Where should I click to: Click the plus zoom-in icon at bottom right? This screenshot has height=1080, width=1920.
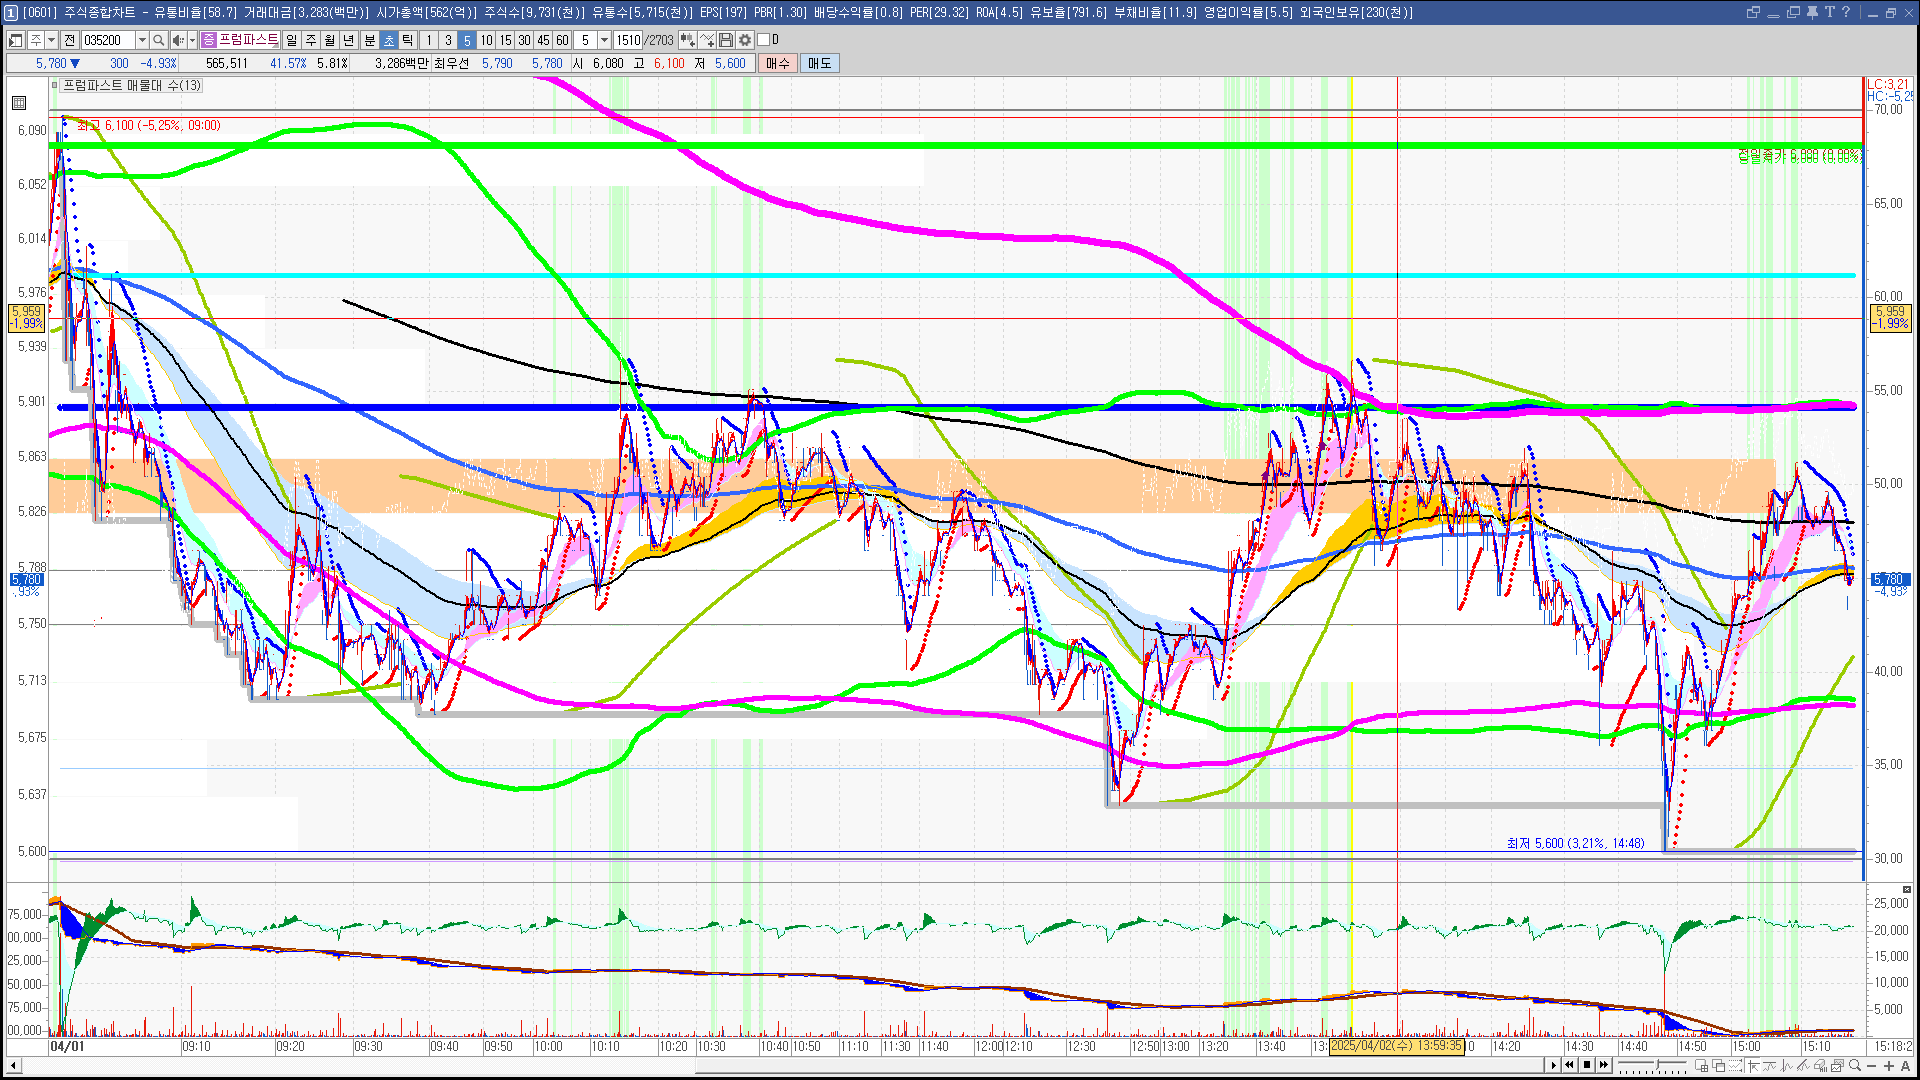(x=1889, y=1065)
